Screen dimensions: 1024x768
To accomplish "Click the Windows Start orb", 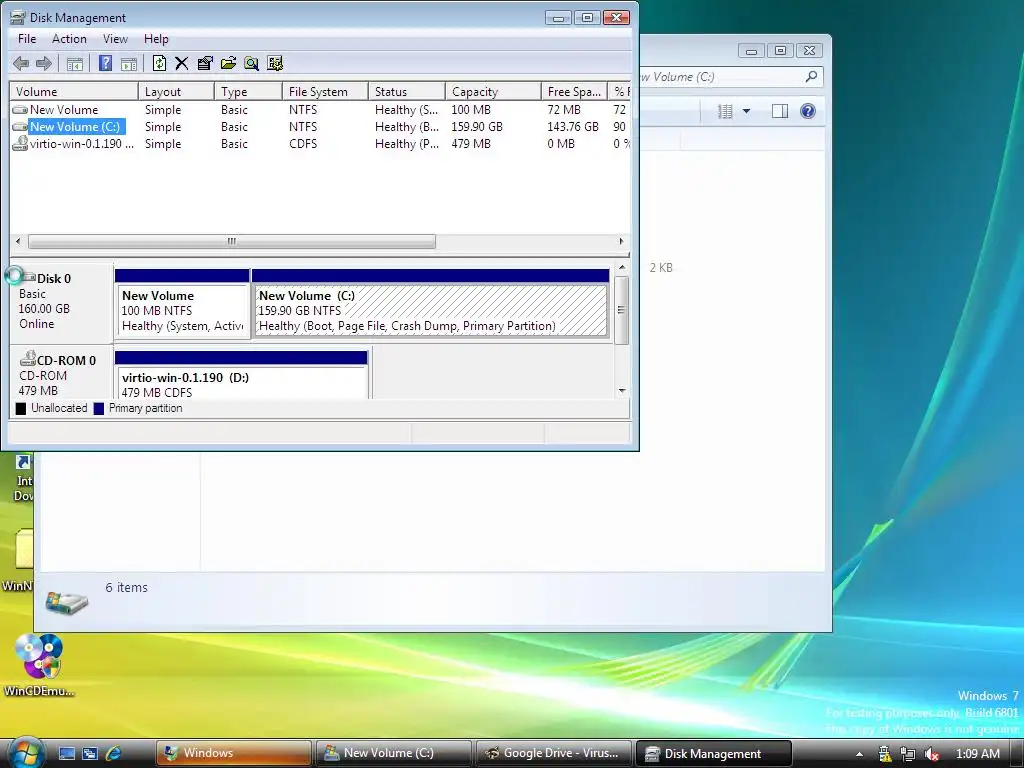I will click(x=25, y=752).
